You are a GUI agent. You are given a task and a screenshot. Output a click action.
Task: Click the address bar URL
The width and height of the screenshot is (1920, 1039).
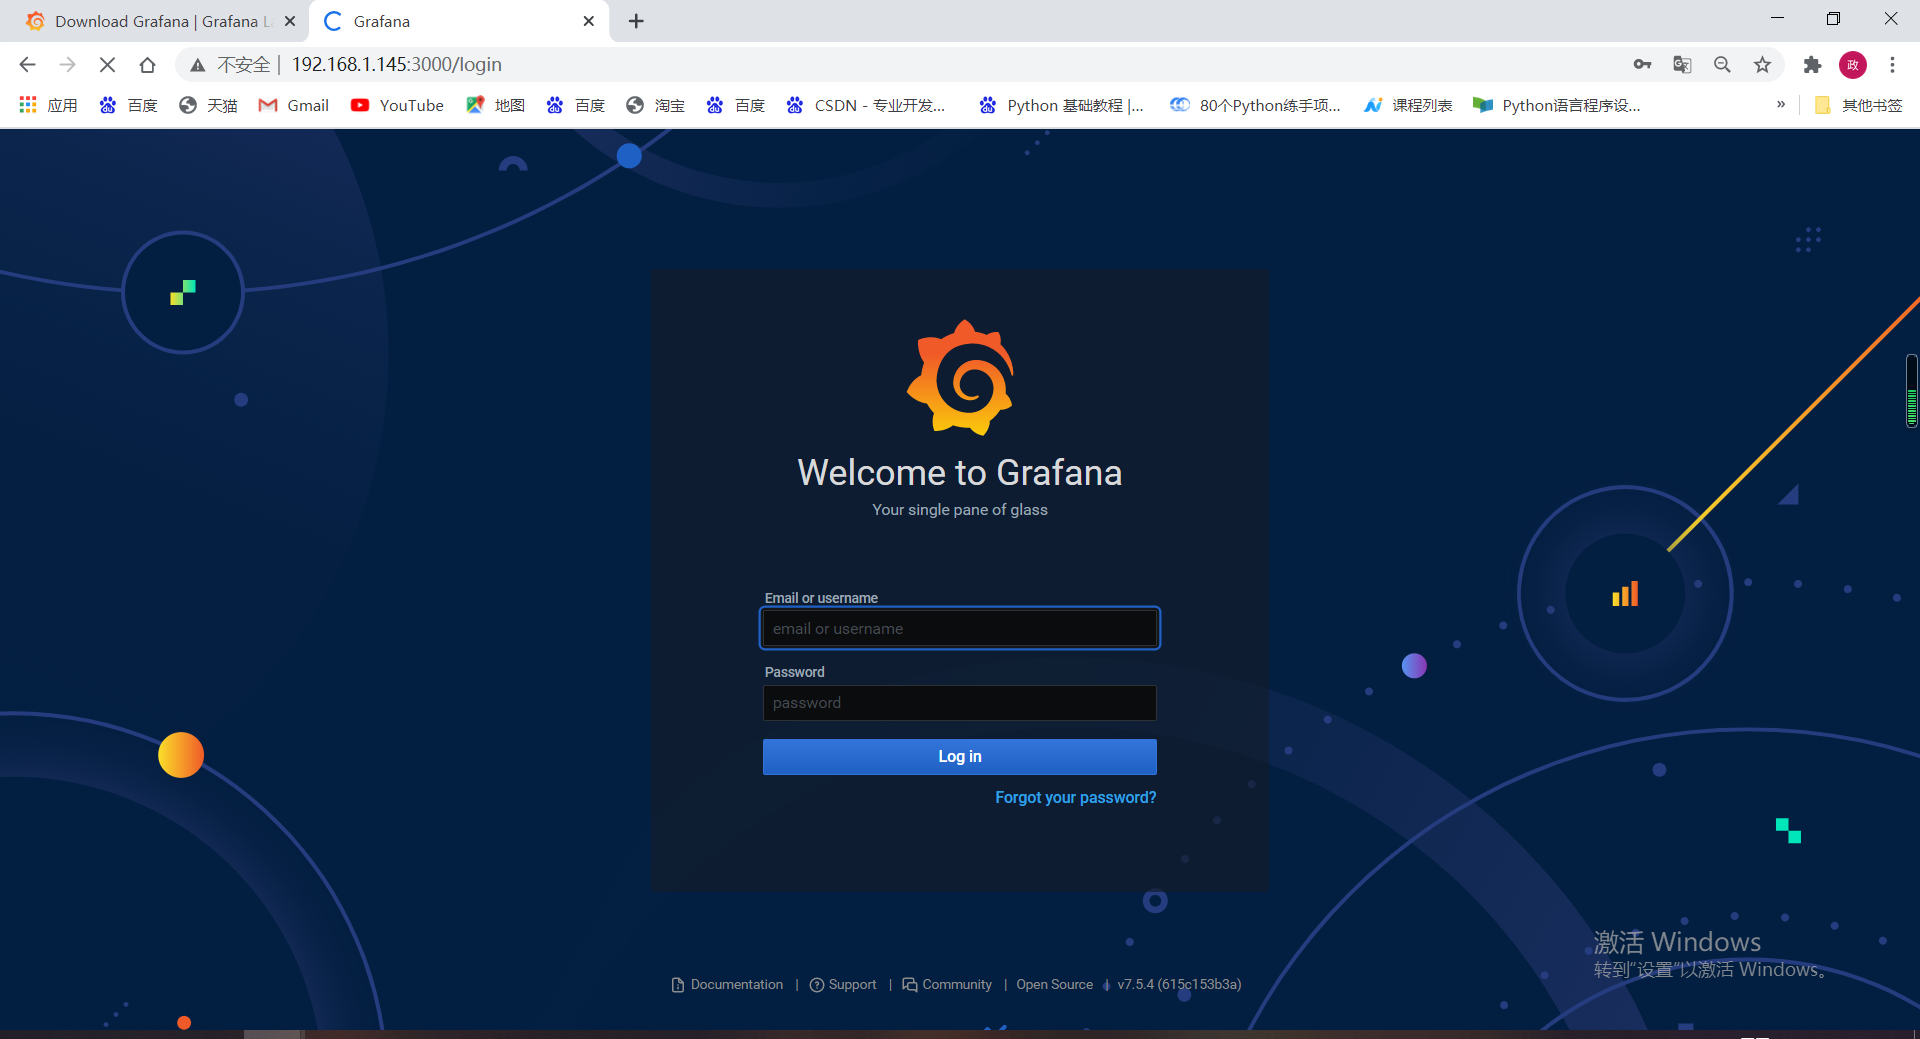pos(396,65)
